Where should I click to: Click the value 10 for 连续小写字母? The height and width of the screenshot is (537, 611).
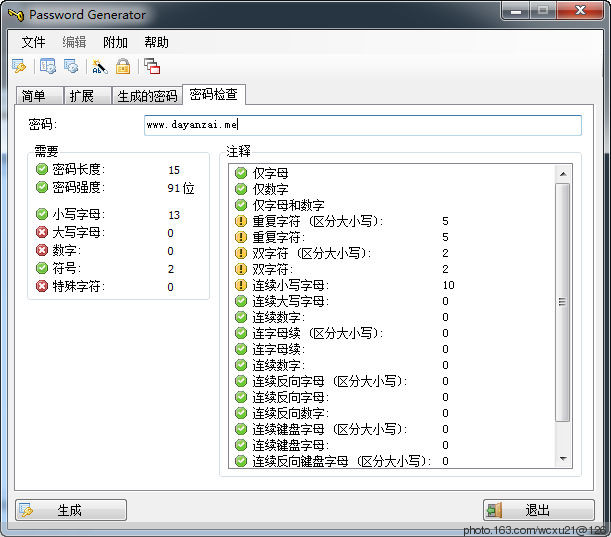point(449,285)
